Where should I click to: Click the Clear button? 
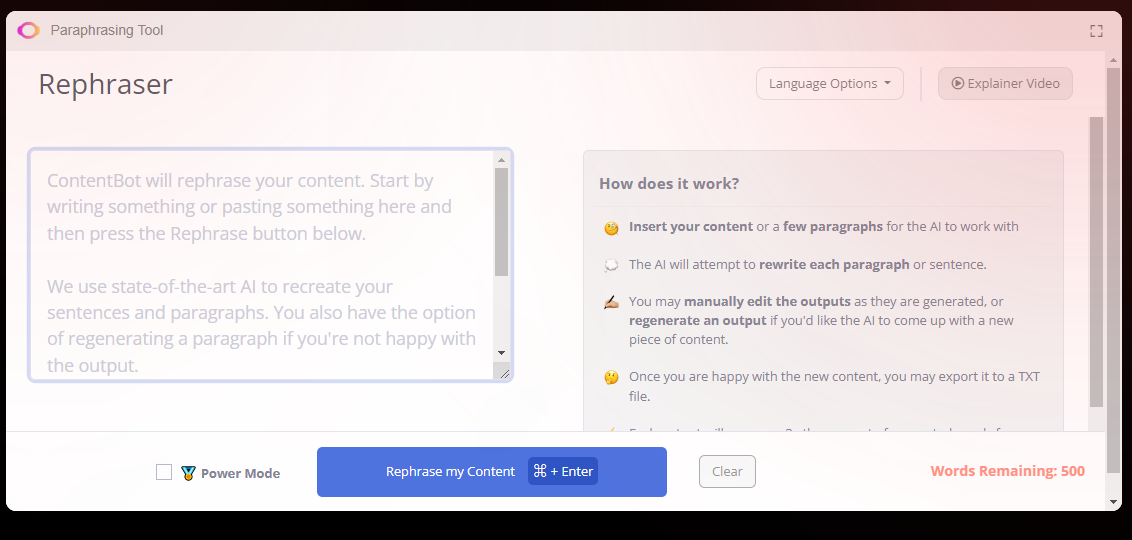(x=727, y=471)
